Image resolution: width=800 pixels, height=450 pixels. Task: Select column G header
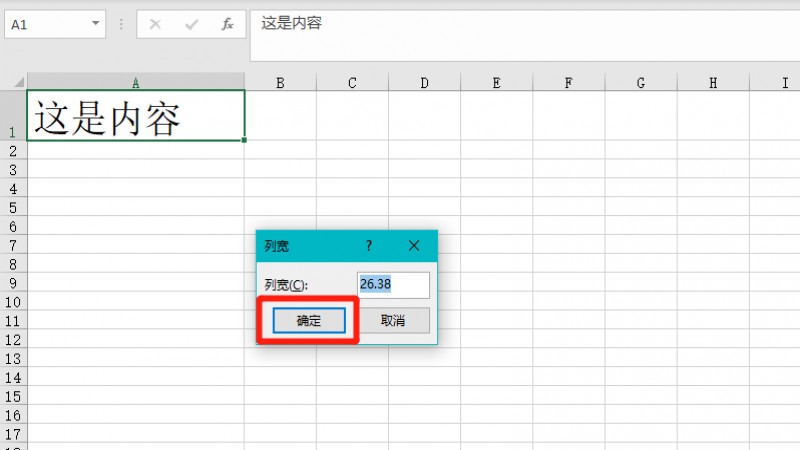tap(641, 82)
